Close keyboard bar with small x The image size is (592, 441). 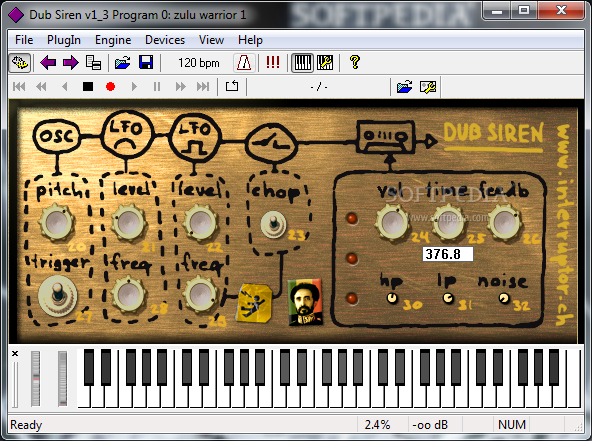[15, 353]
